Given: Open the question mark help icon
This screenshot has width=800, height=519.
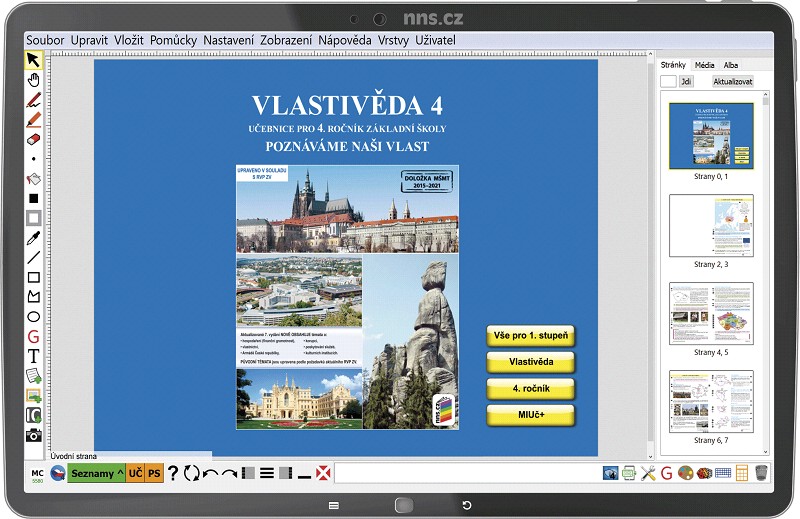Looking at the screenshot, I should coord(172,473).
